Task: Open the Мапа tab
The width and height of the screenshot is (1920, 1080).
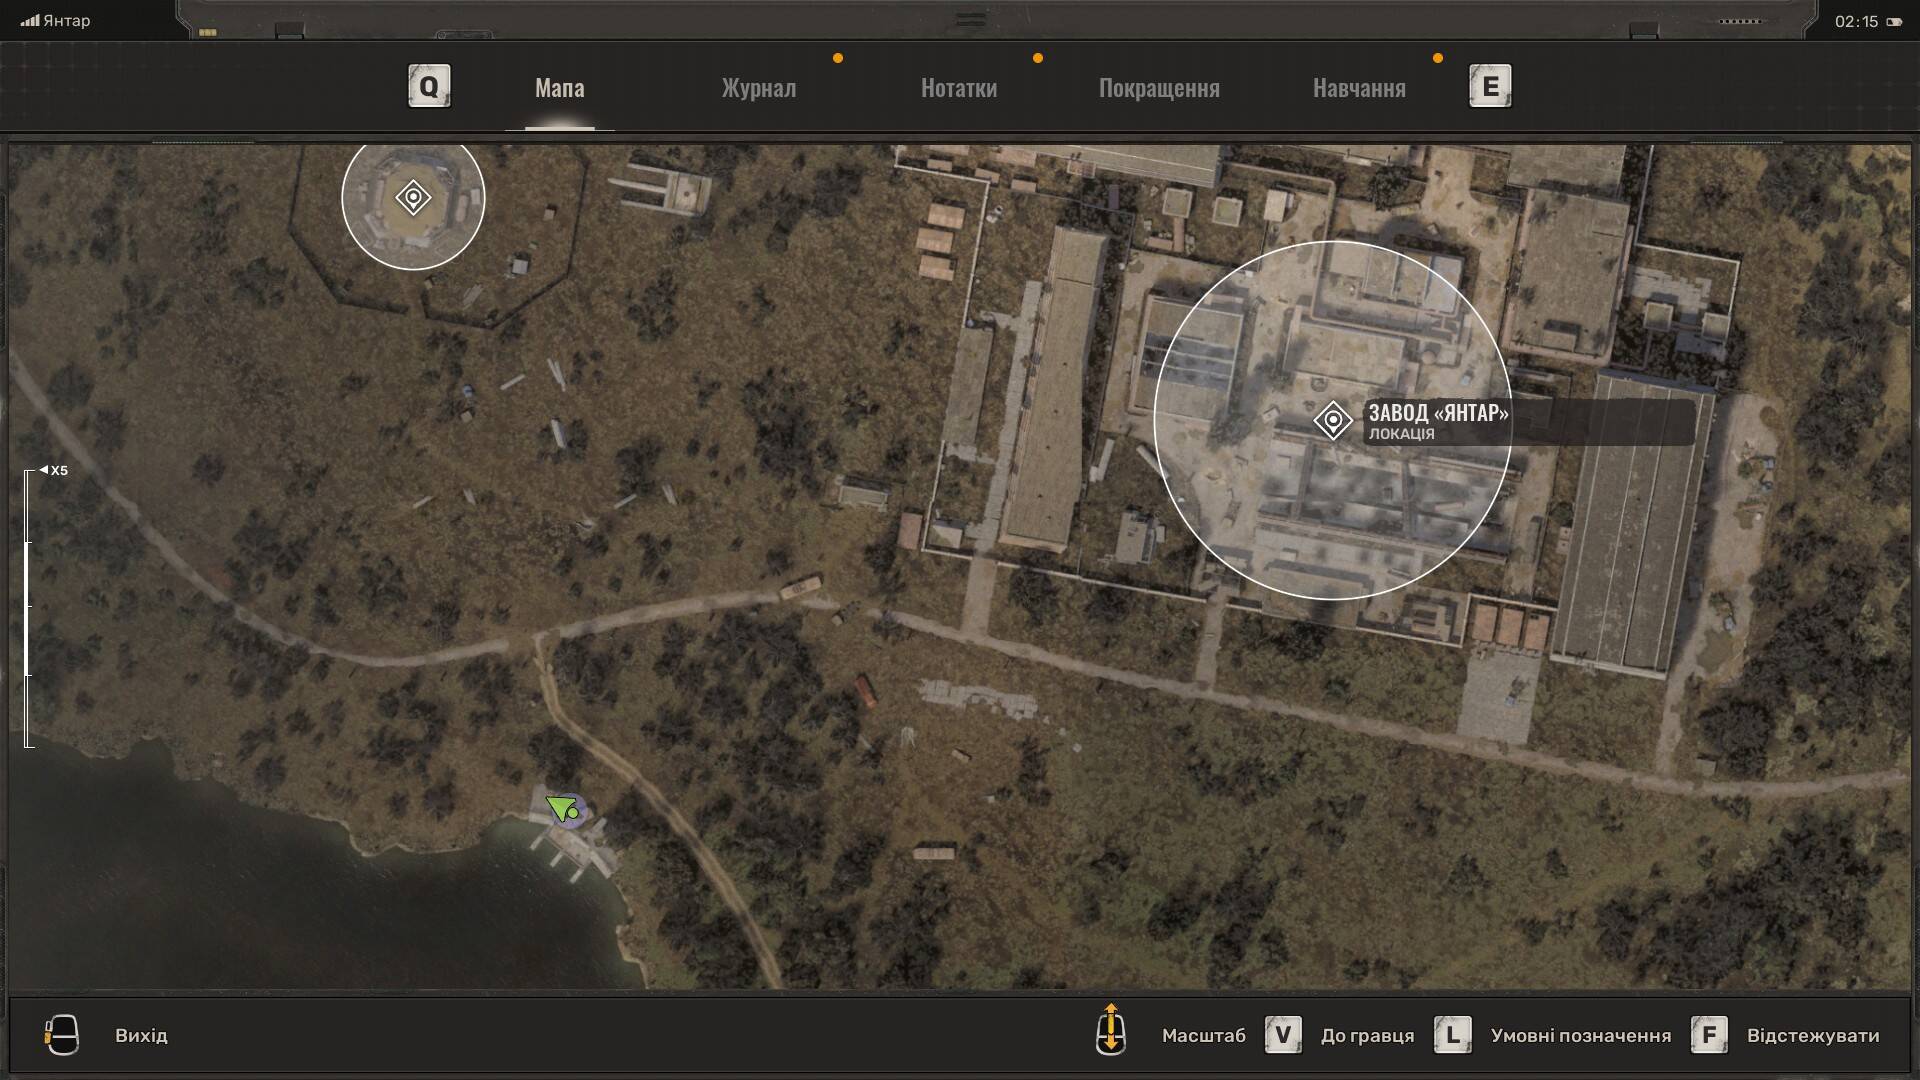Action: 560,88
